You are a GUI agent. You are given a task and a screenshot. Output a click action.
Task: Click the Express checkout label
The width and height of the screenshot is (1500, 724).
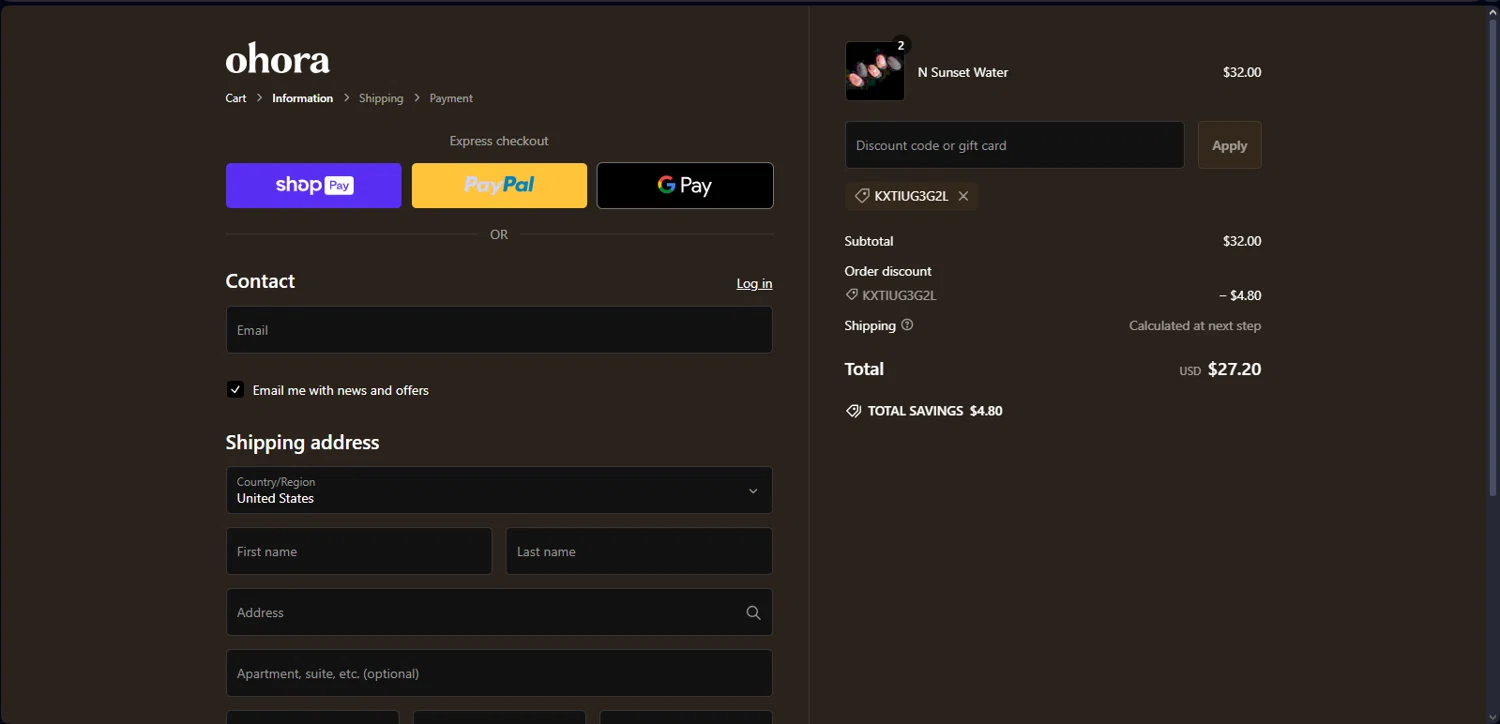(499, 141)
